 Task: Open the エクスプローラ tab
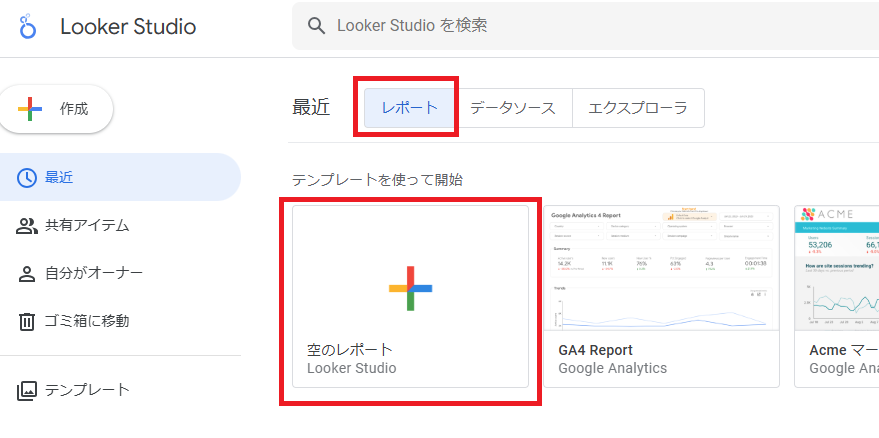click(x=638, y=108)
